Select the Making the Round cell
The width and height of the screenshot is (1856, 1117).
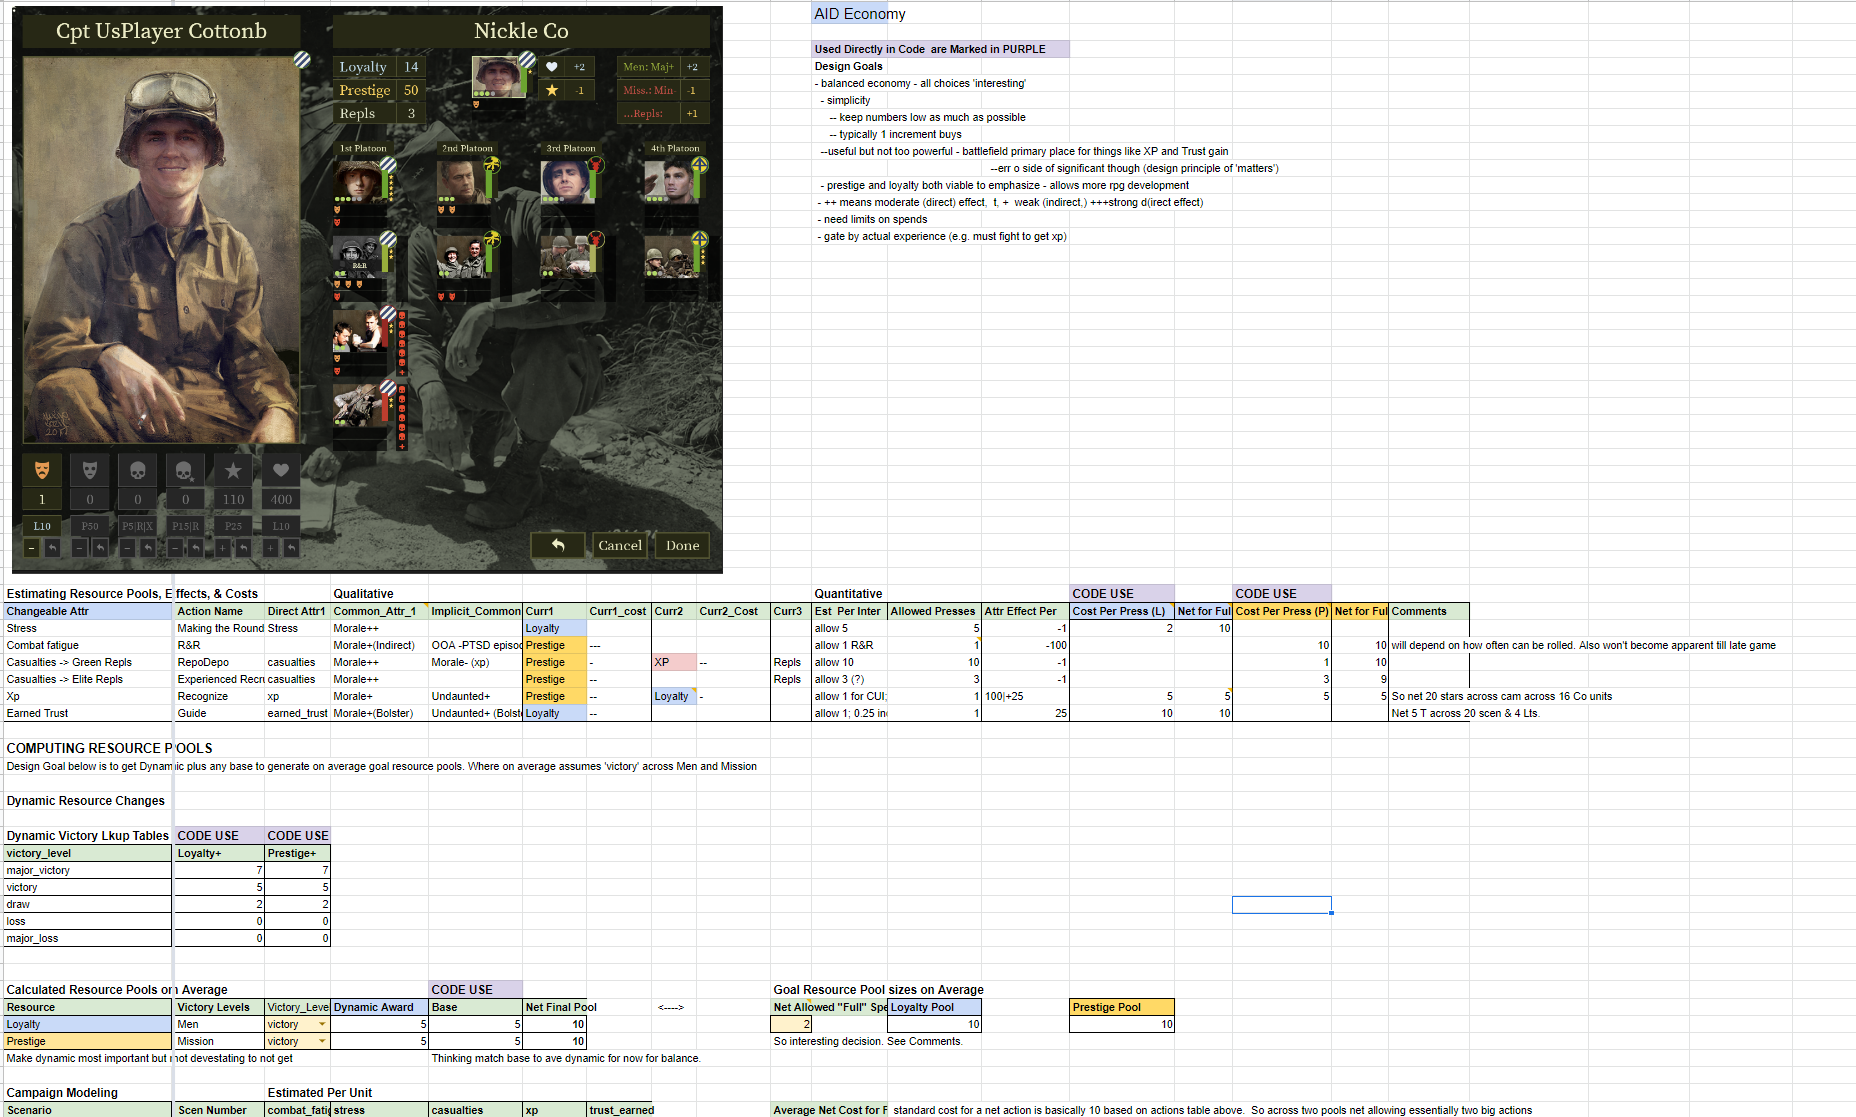(x=220, y=628)
